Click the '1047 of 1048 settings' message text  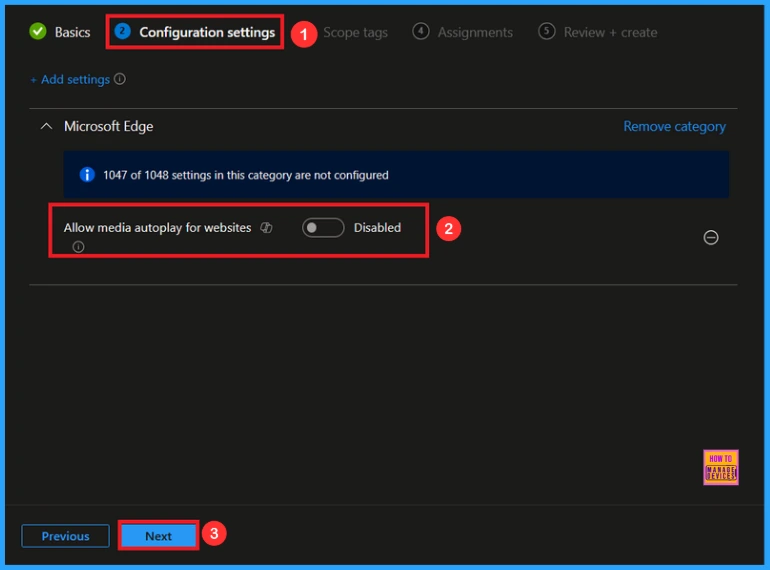[x=246, y=175]
